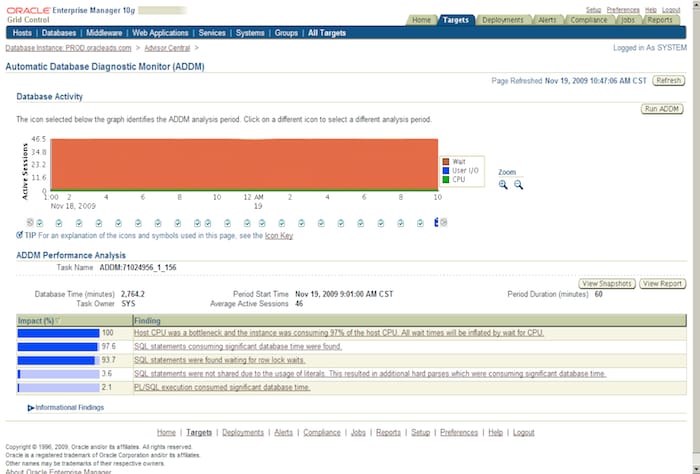The width and height of the screenshot is (700, 474).
Task: Click the View Snapshots button
Action: pyautogui.click(x=607, y=283)
